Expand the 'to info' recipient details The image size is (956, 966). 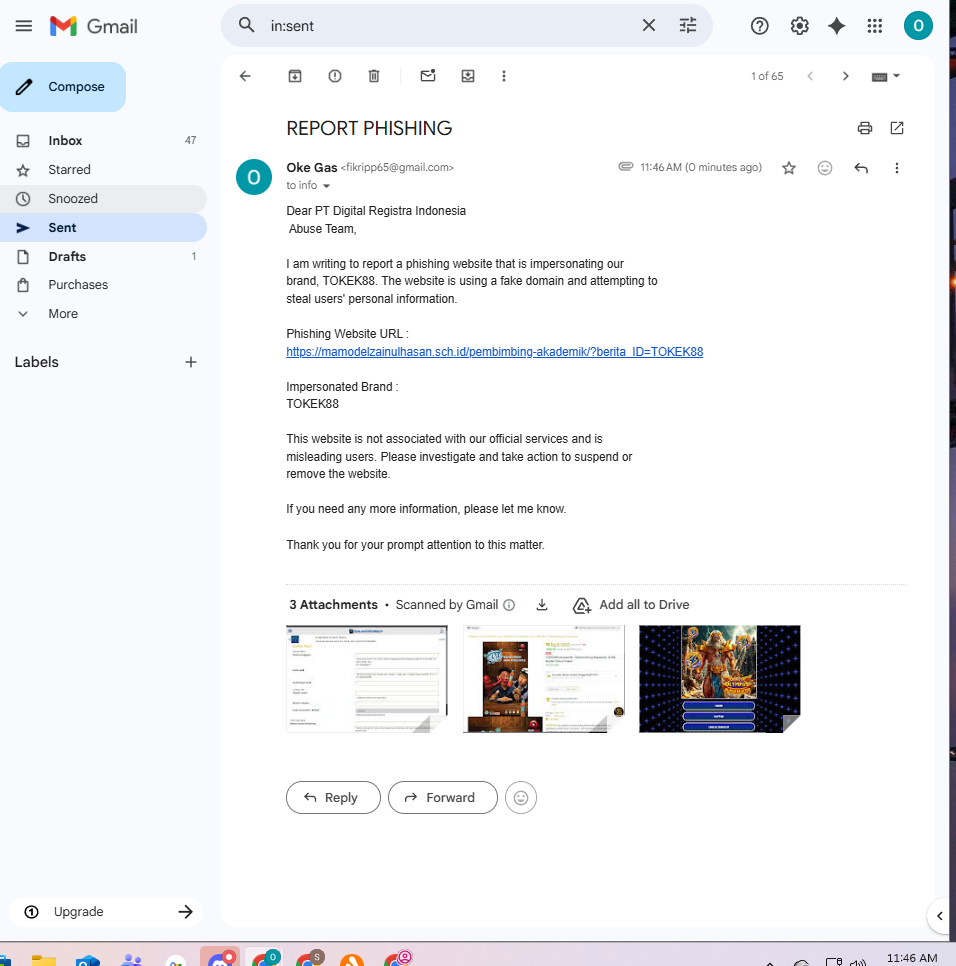point(327,185)
